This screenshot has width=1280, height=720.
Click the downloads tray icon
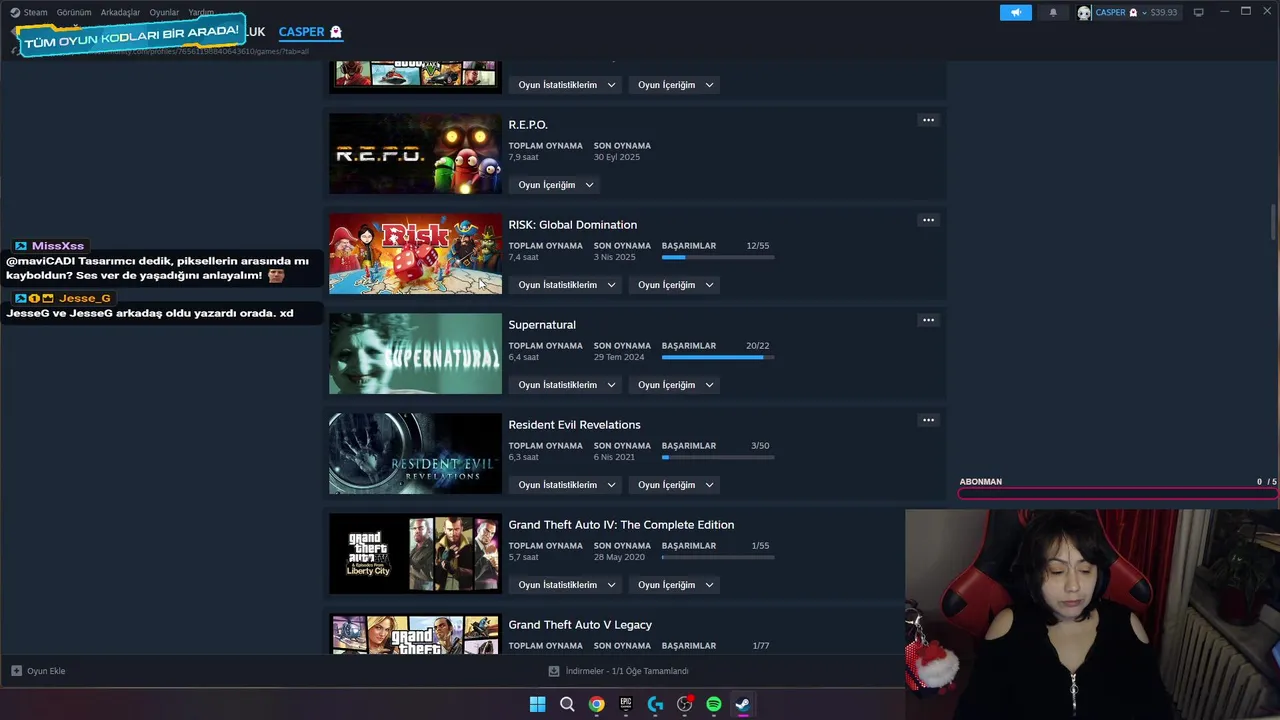[554, 671]
